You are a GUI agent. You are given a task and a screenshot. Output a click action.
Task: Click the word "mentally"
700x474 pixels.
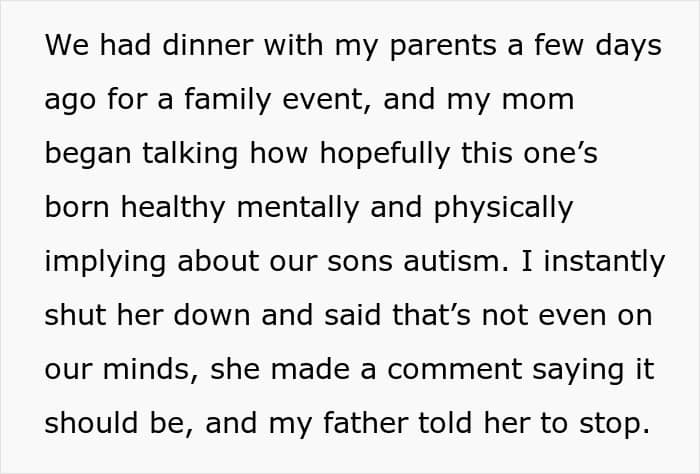click(298, 209)
